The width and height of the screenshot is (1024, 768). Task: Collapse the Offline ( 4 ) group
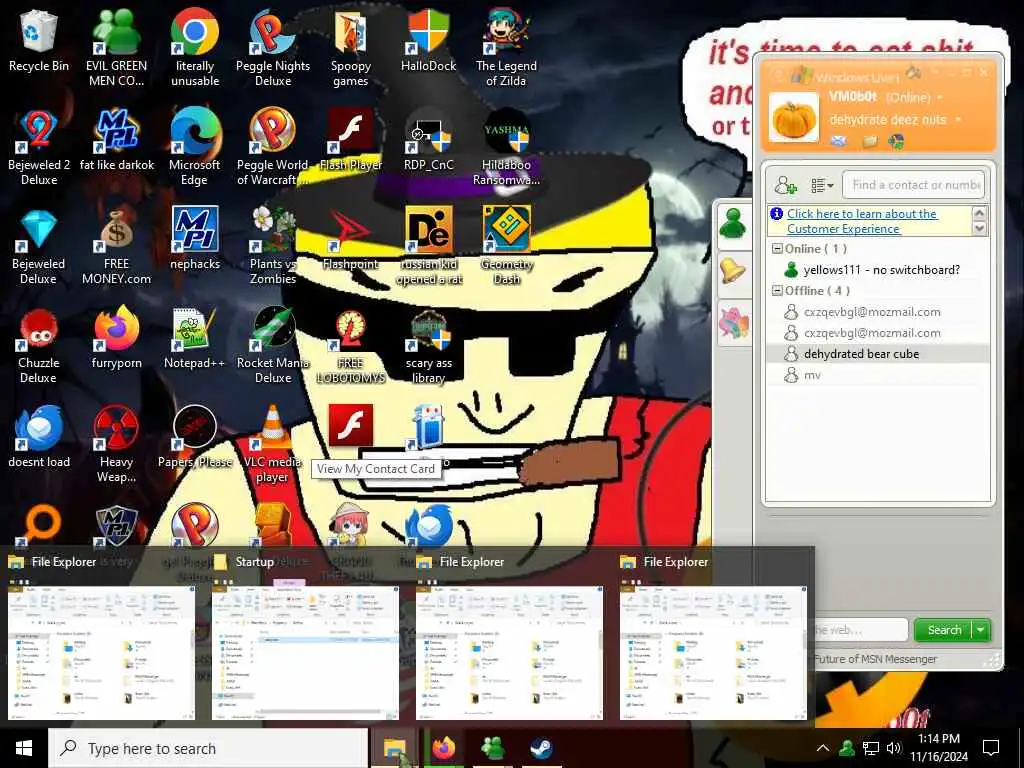coord(777,291)
